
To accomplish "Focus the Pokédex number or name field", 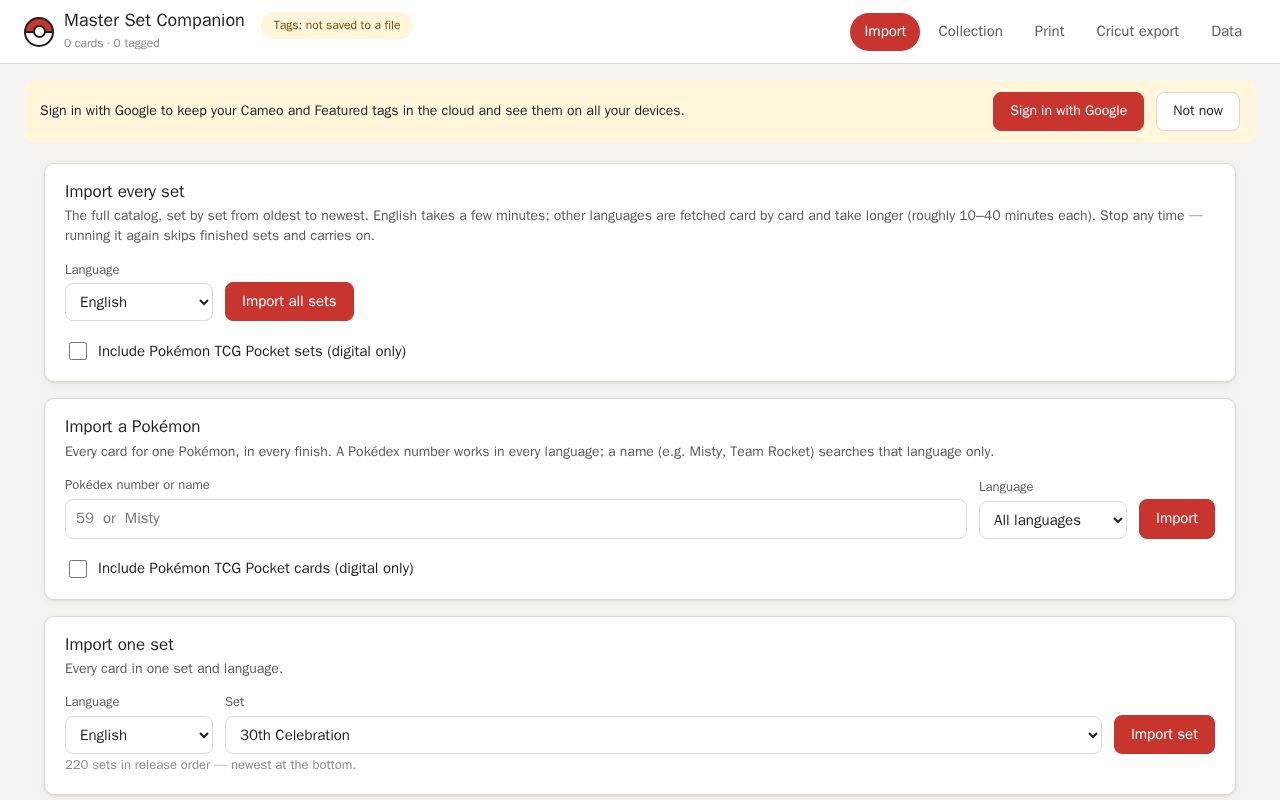I will [x=516, y=519].
